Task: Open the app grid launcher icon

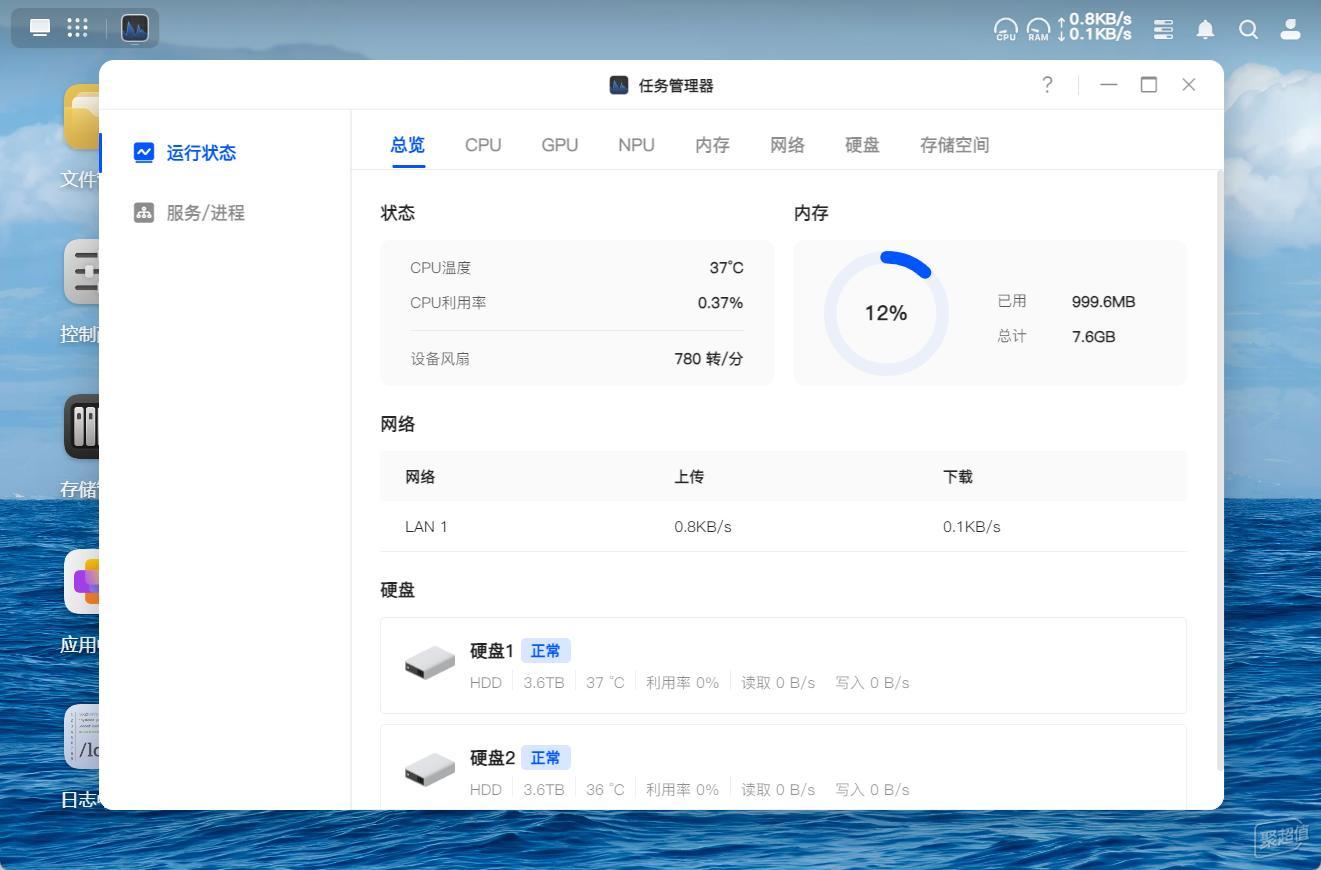Action: click(x=77, y=28)
